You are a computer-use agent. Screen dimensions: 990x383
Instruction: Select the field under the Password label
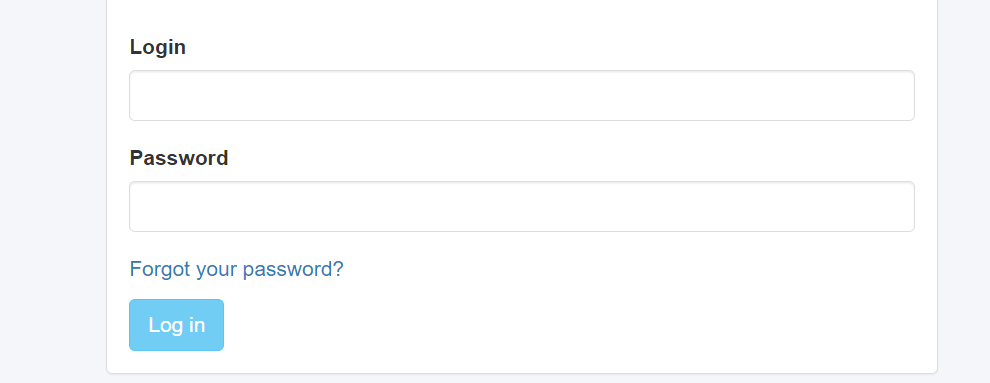coord(522,206)
